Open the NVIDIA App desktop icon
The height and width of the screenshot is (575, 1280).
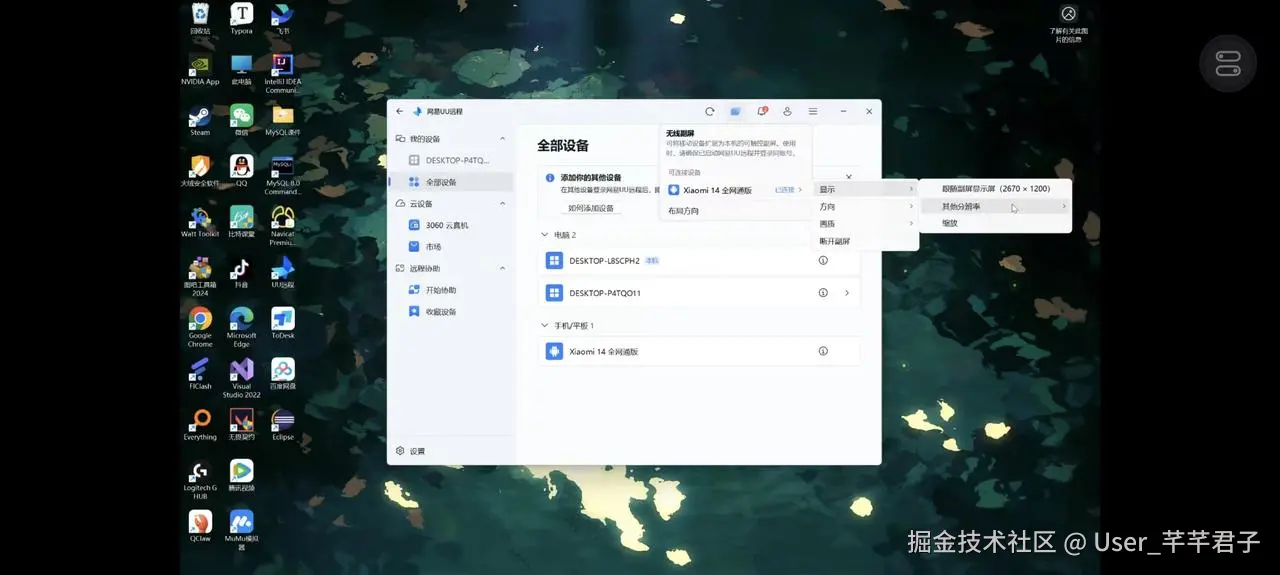pyautogui.click(x=200, y=70)
